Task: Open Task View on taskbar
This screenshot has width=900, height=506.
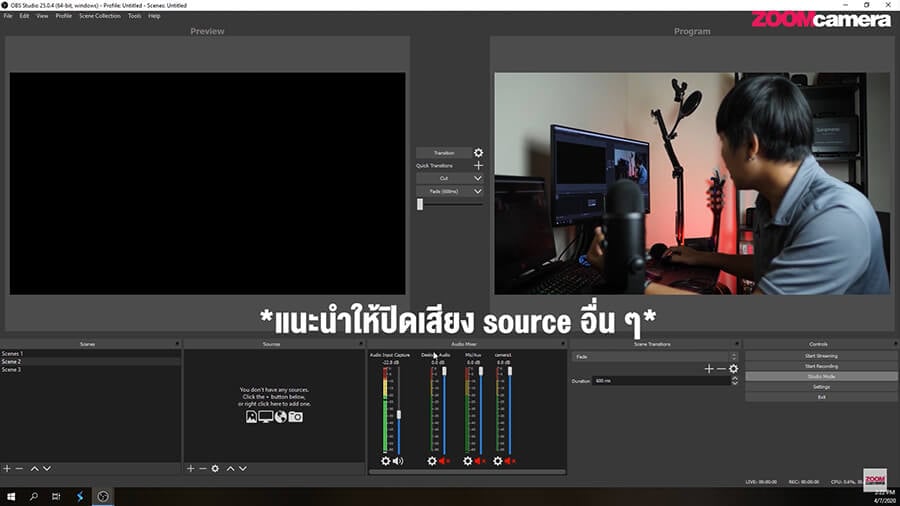Action: (x=56, y=497)
